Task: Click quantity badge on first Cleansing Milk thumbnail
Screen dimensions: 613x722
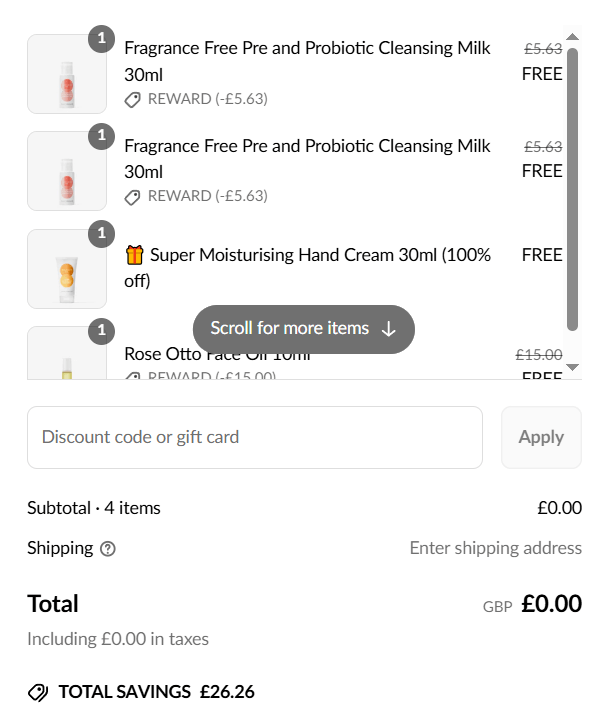Action: pyautogui.click(x=101, y=39)
